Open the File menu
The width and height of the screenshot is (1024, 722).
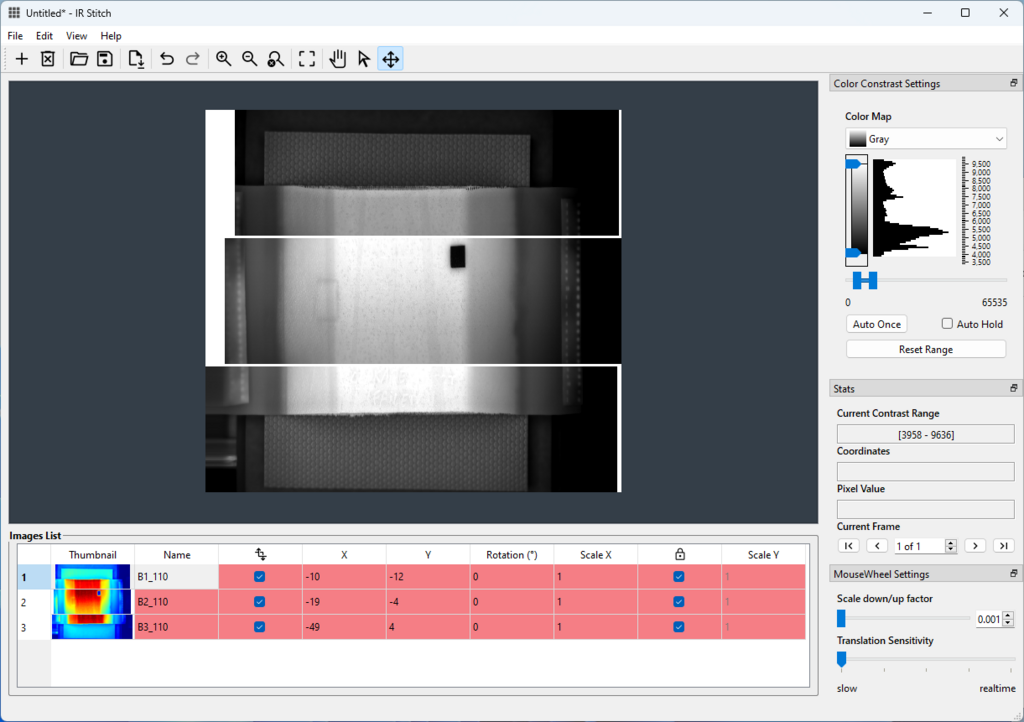[15, 36]
